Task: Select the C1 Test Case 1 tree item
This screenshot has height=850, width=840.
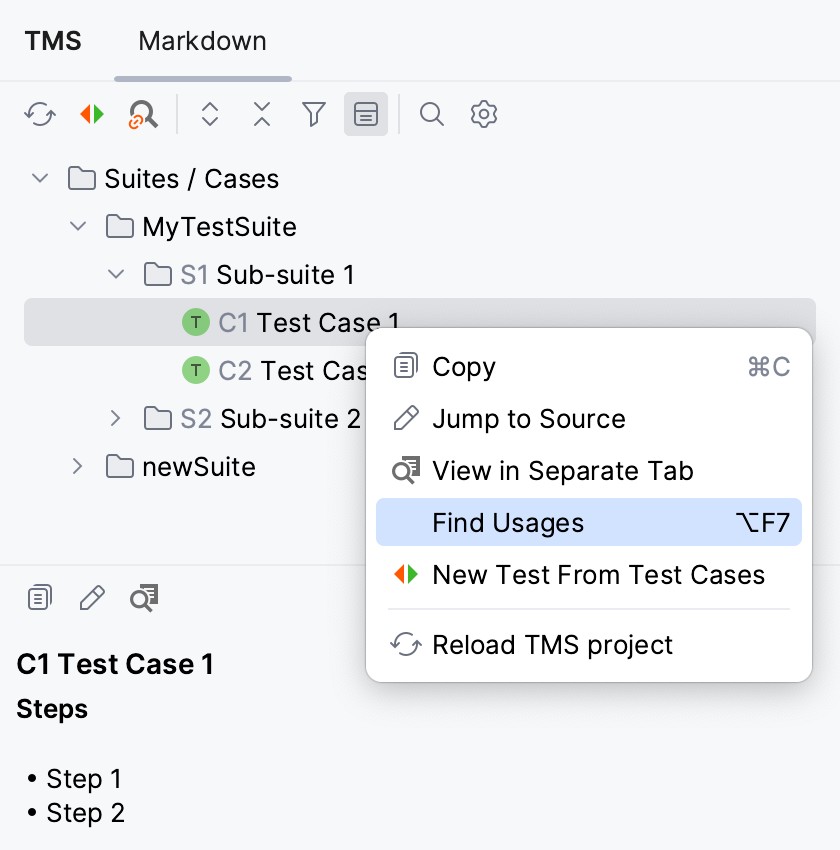Action: click(310, 322)
